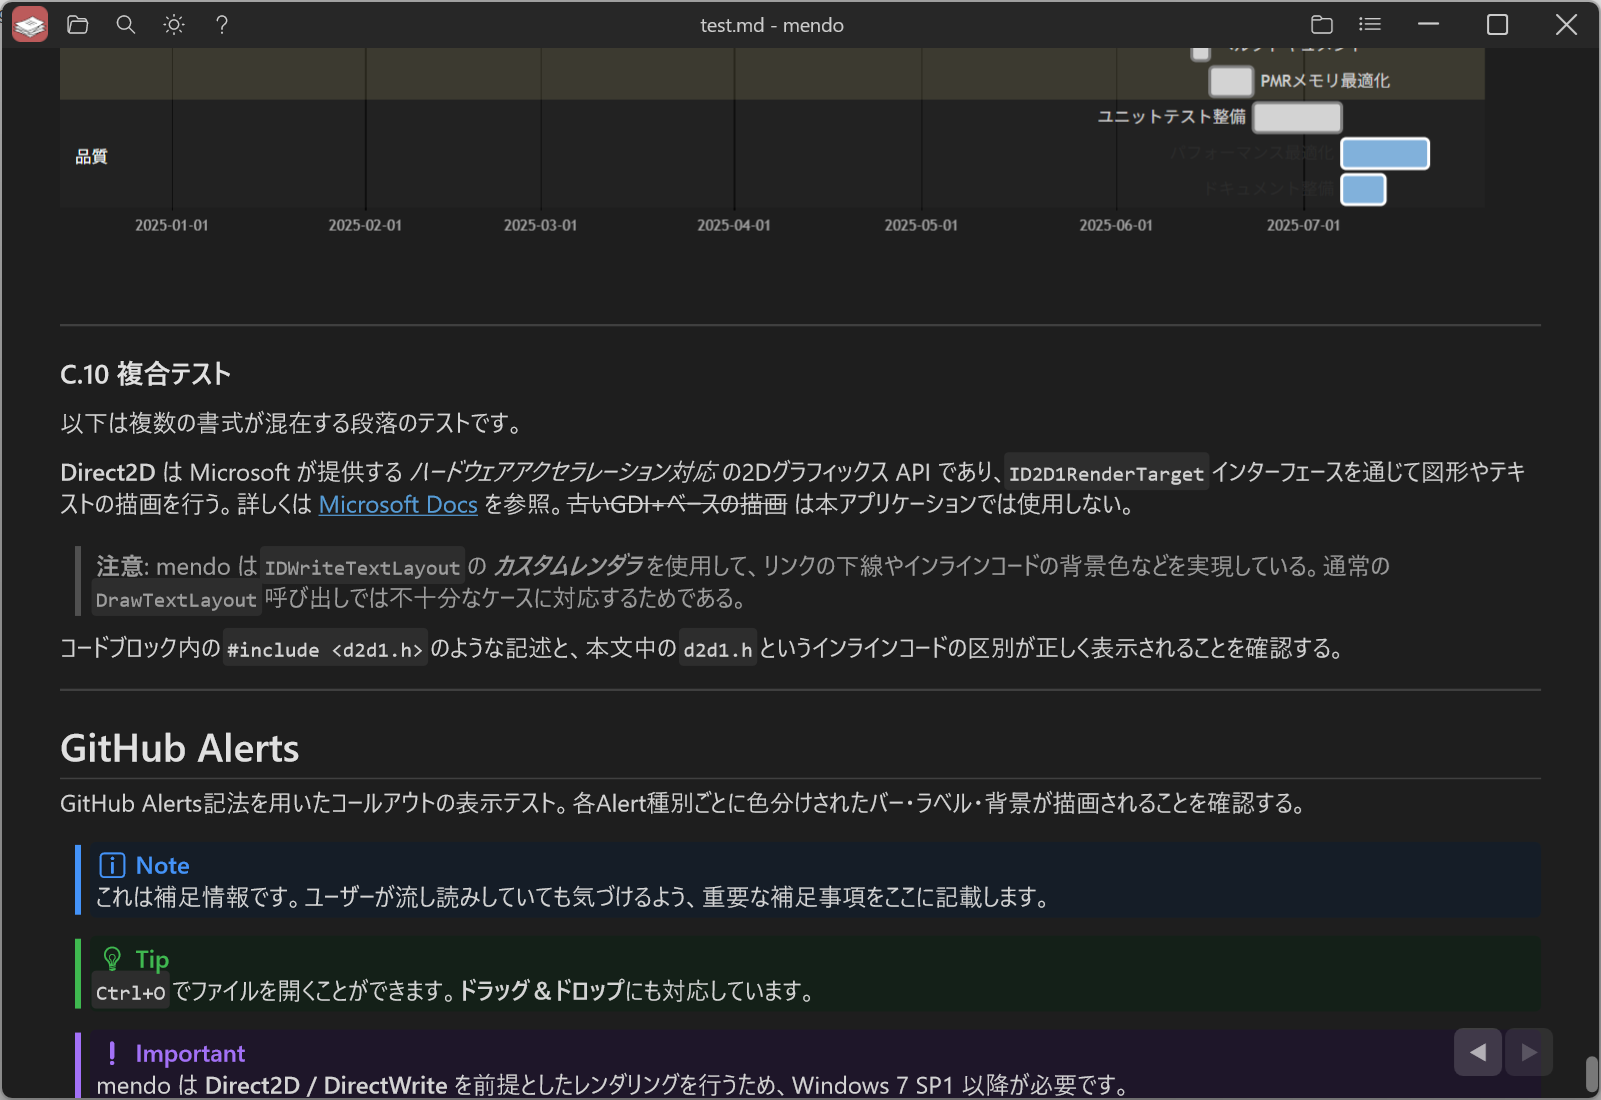Image resolution: width=1601 pixels, height=1100 pixels.
Task: Click the mendo app logo icon
Action: tap(30, 25)
